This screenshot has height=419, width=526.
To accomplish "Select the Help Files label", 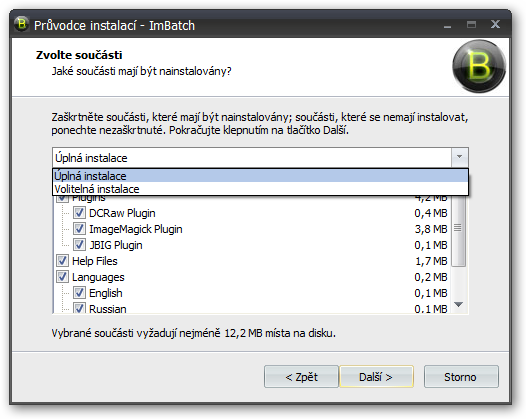I will tap(95, 261).
